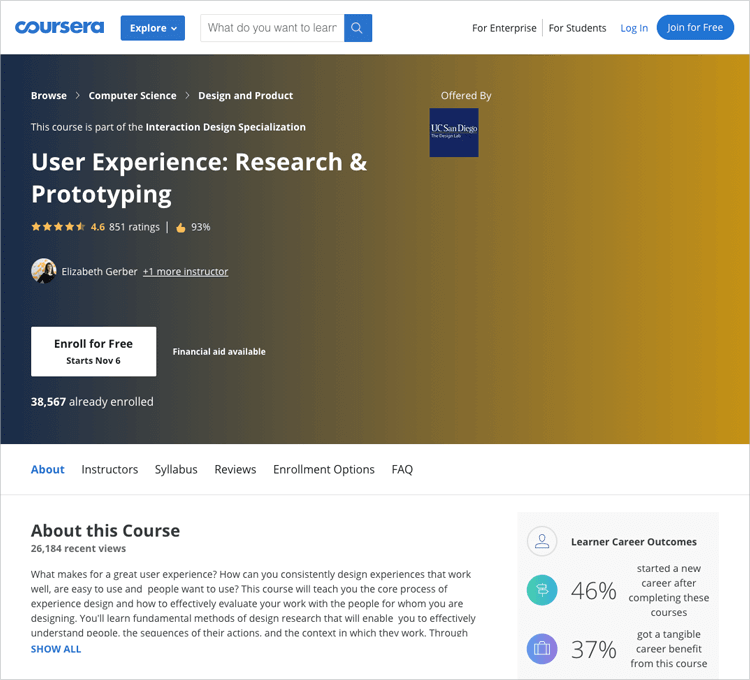The height and width of the screenshot is (680, 750).
Task: Open the +1 more instructor link
Action: pos(186,272)
